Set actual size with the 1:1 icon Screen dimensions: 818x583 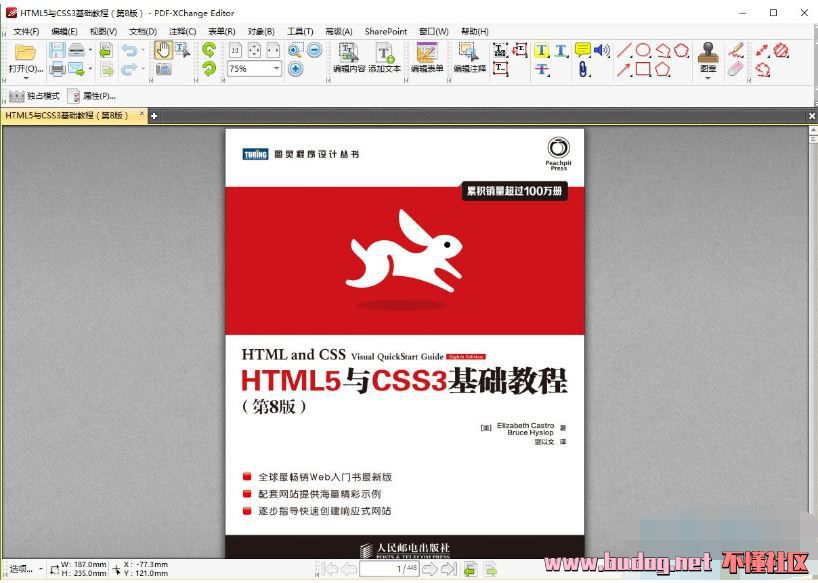point(236,50)
